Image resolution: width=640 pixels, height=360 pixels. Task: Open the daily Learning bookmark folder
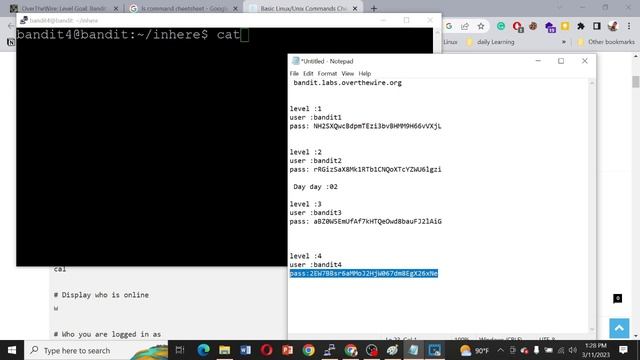coord(490,42)
